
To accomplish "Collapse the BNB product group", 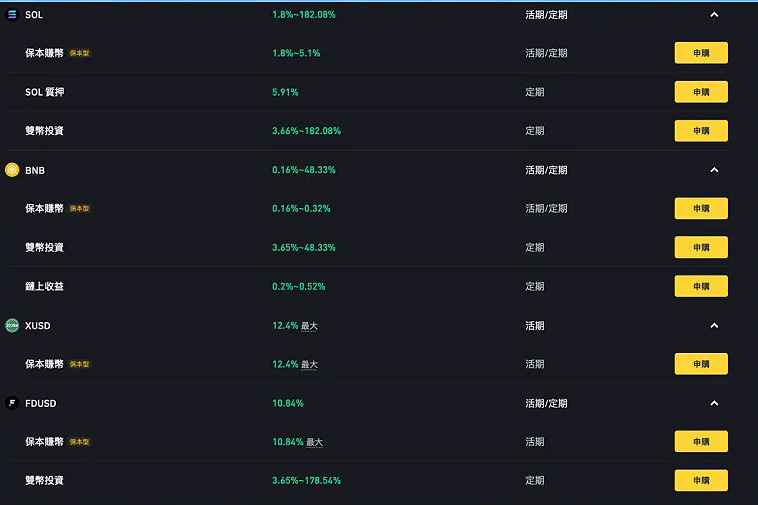I will 714,170.
